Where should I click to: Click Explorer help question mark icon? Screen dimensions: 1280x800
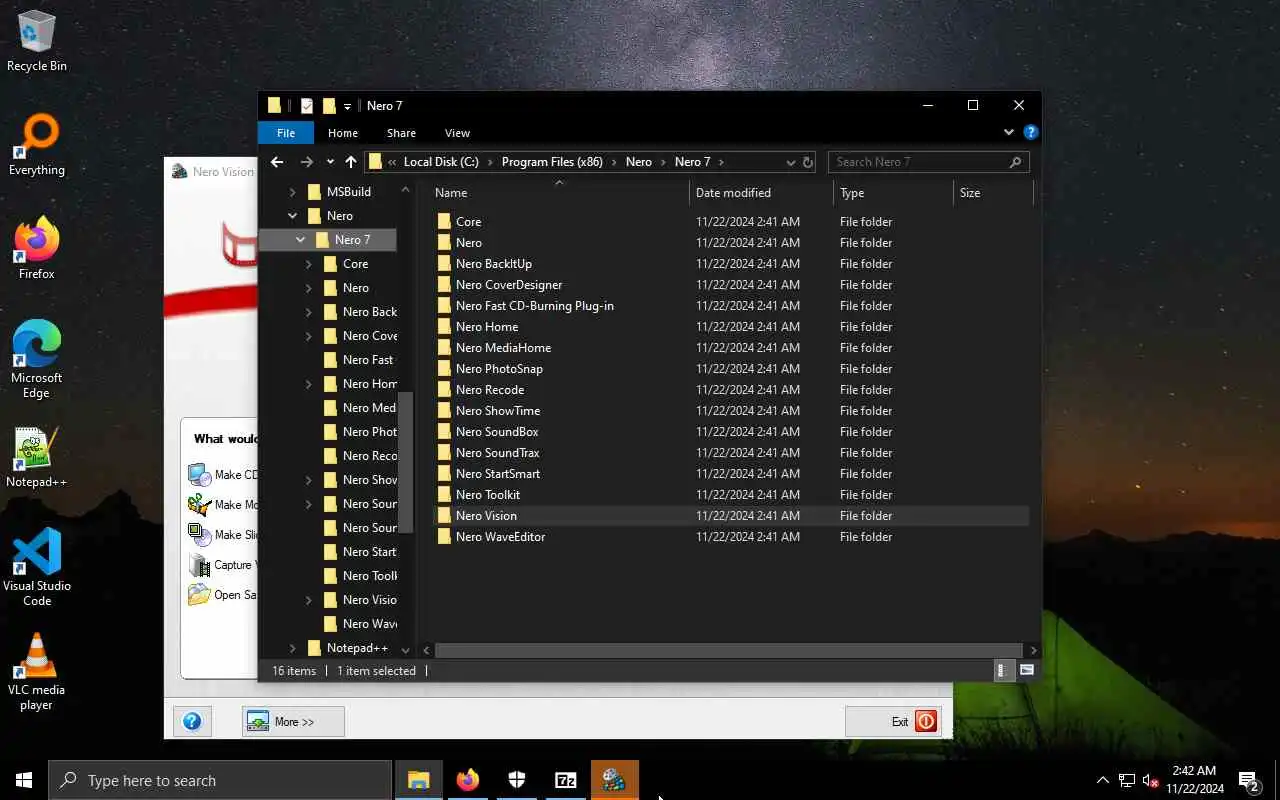1031,132
